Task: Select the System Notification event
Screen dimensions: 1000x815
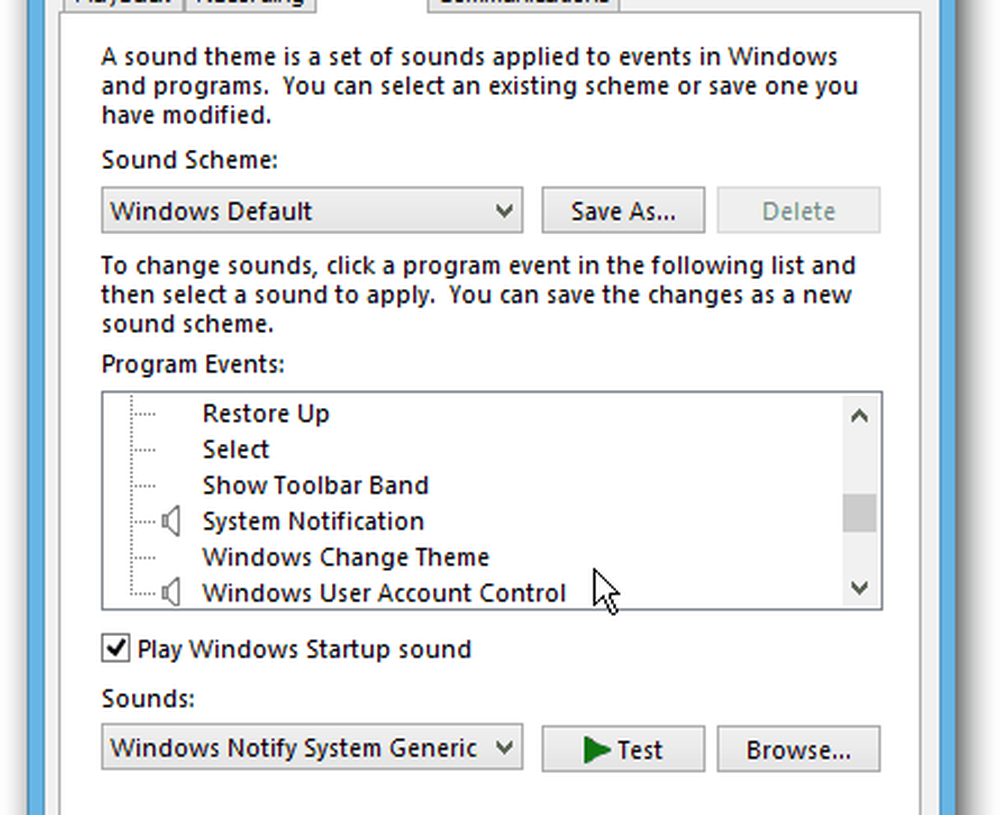Action: click(313, 521)
